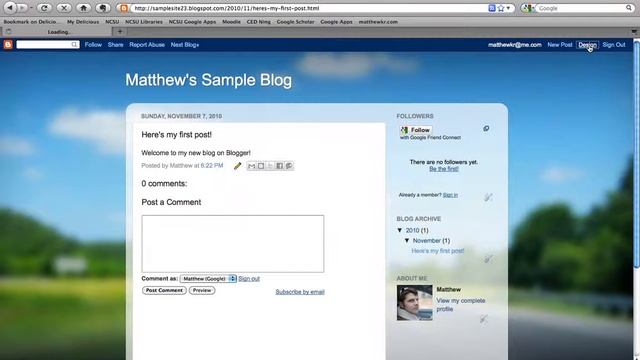
Task: Open the back/forward history dropdown arrow
Action: point(31,8)
